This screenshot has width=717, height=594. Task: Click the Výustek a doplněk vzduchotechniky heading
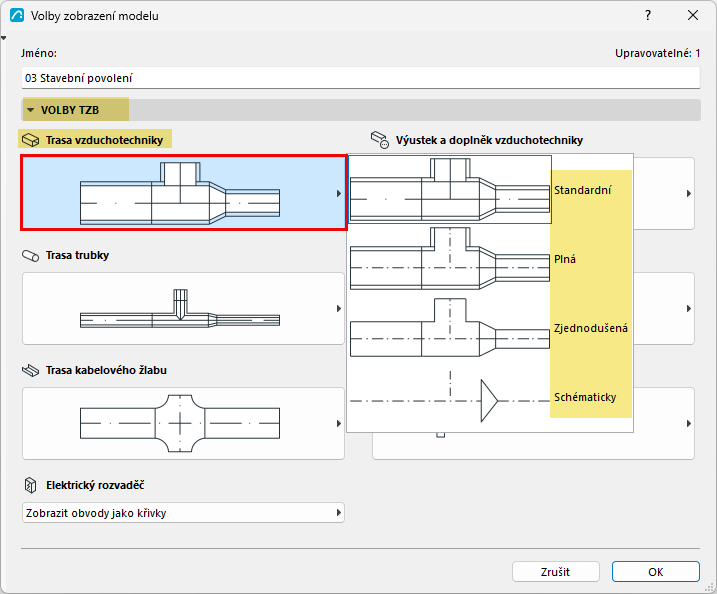tap(489, 140)
